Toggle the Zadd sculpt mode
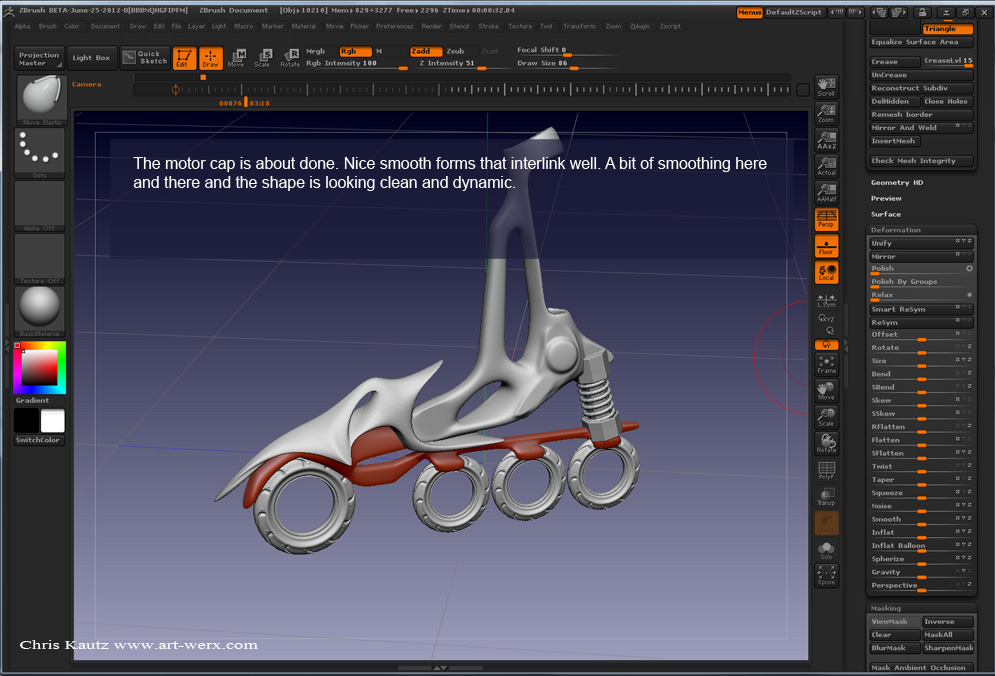Image resolution: width=995 pixels, height=676 pixels. pos(426,51)
